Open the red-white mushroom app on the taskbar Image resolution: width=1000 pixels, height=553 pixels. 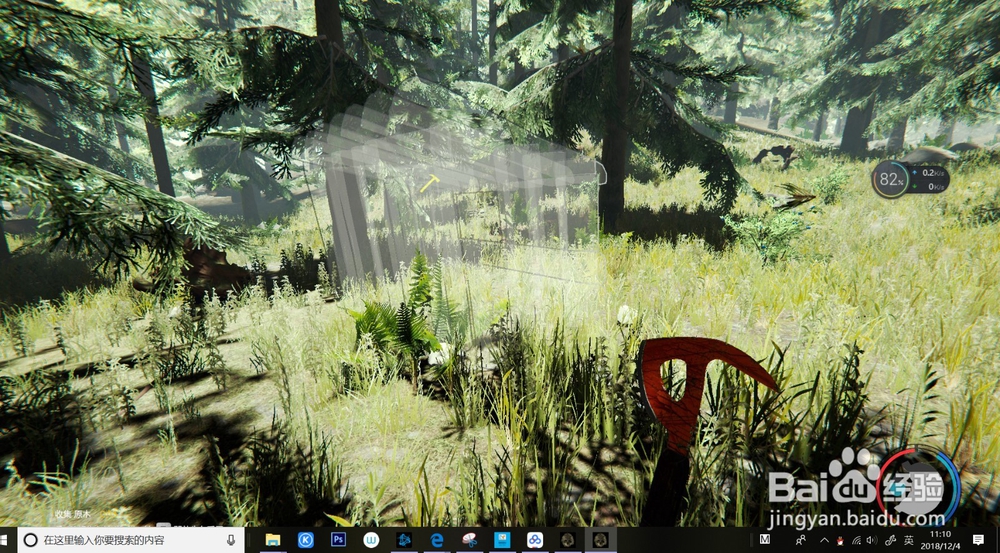pos(469,540)
